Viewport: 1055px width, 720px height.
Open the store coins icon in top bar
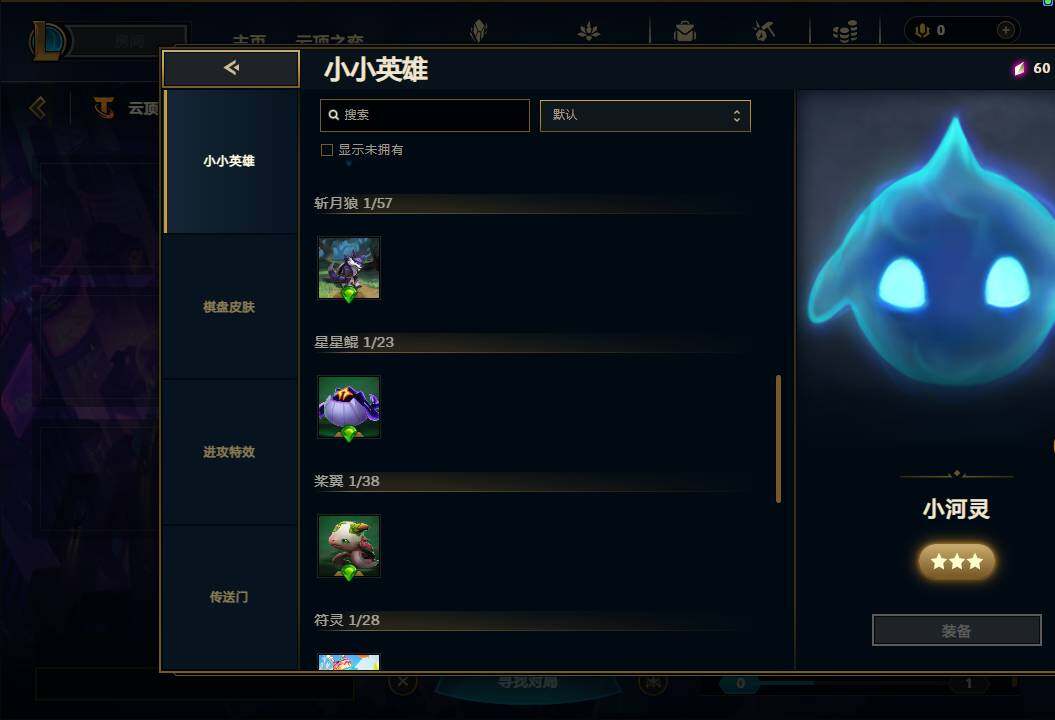(845, 31)
